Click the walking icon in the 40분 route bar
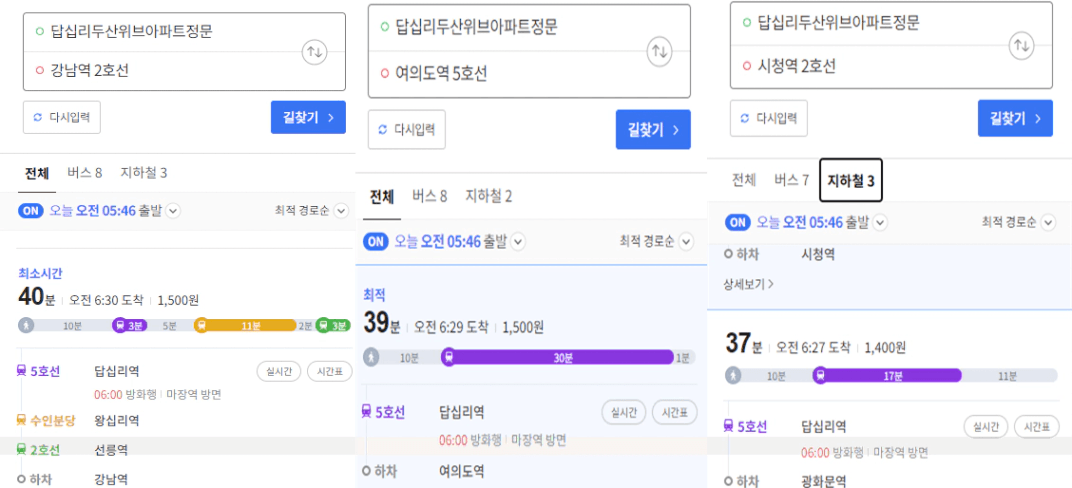This screenshot has height=488, width=1072. [x=26, y=325]
